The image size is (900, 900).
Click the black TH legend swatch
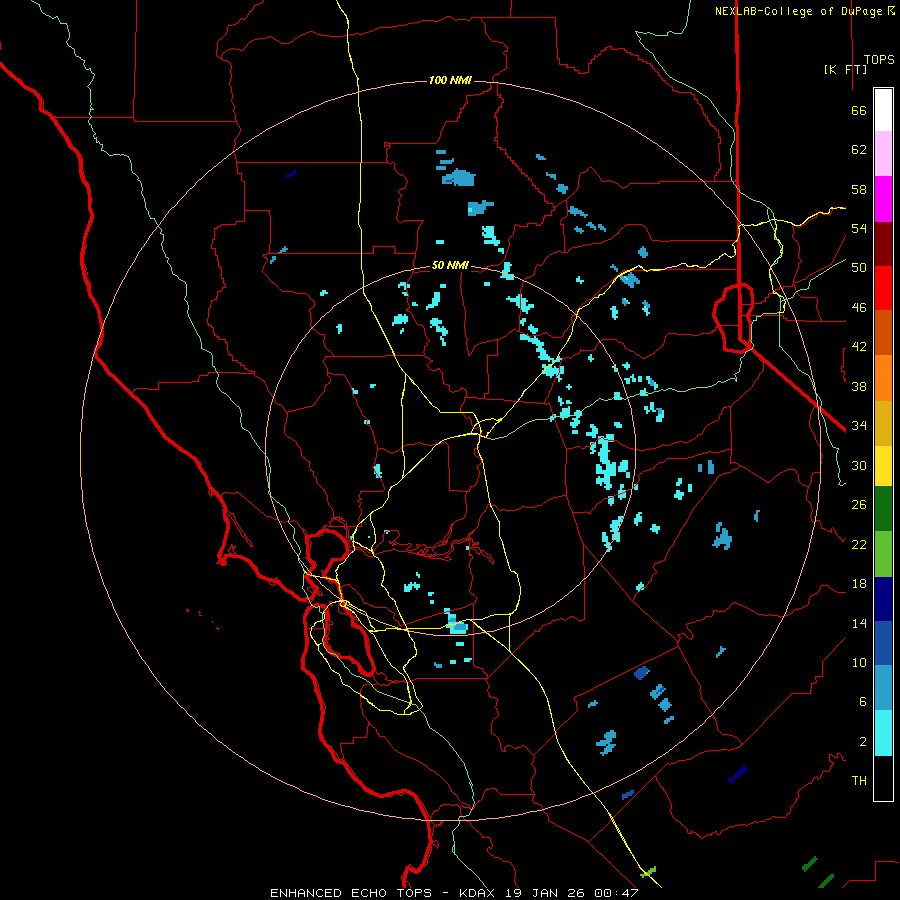pyautogui.click(x=883, y=778)
